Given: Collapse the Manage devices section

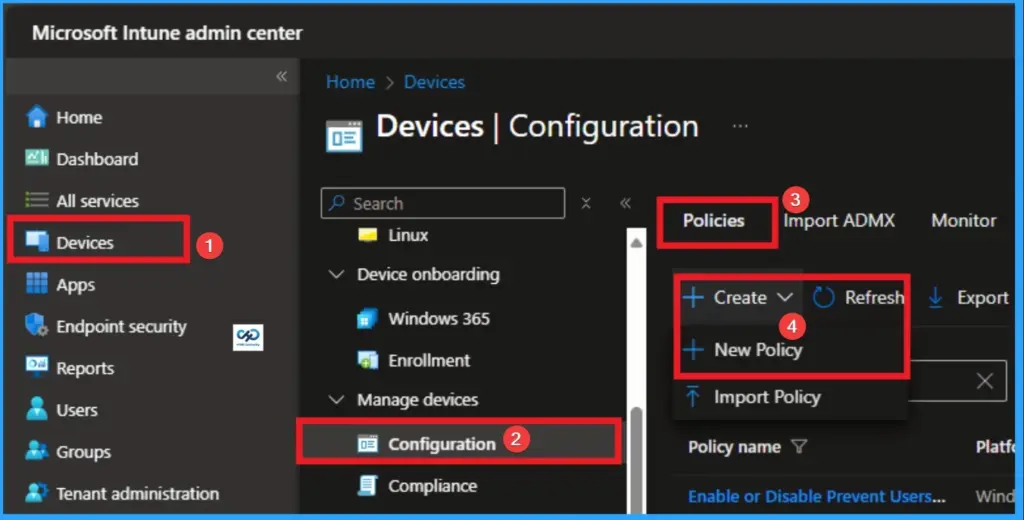Looking at the screenshot, I should (336, 399).
